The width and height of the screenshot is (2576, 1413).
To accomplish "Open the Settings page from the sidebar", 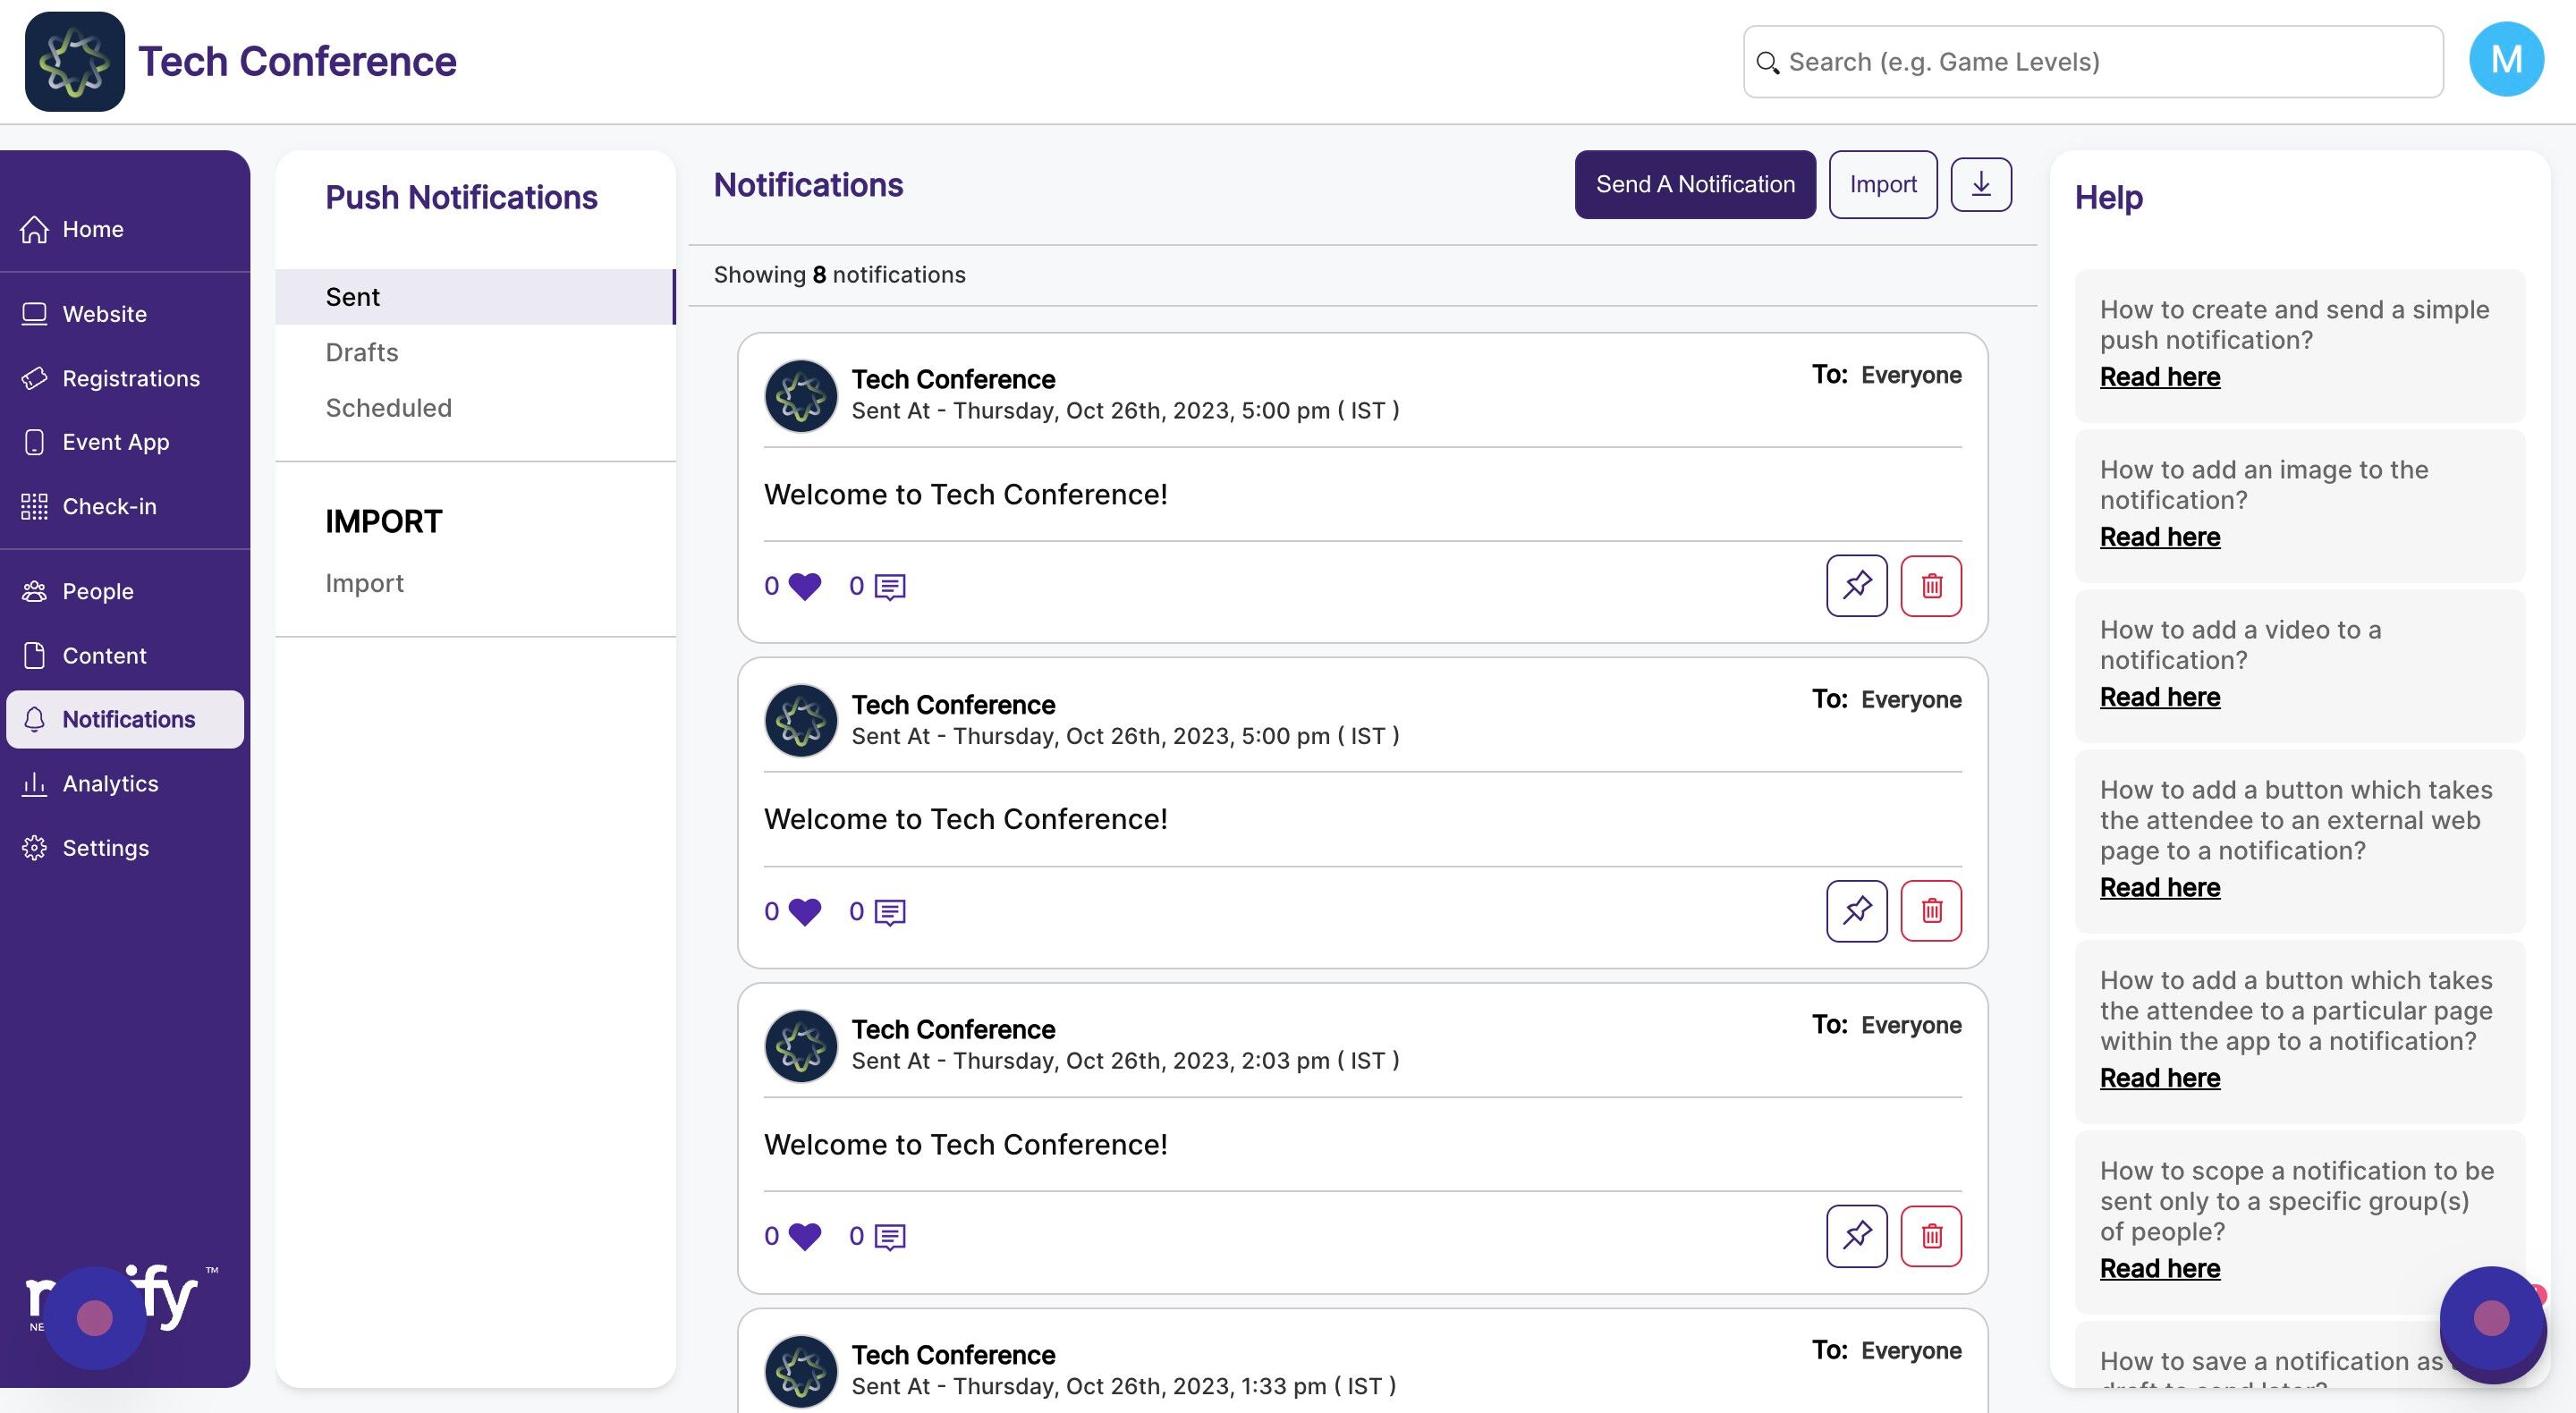I will [x=105, y=848].
